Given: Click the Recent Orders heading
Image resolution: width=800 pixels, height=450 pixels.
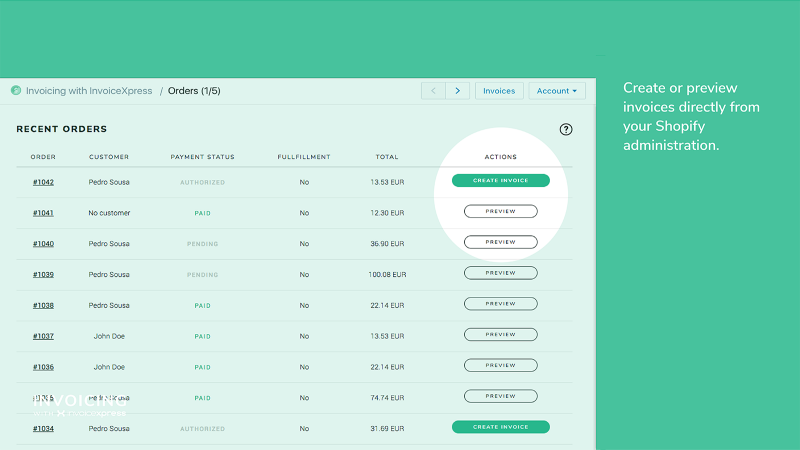Looking at the screenshot, I should click(62, 129).
